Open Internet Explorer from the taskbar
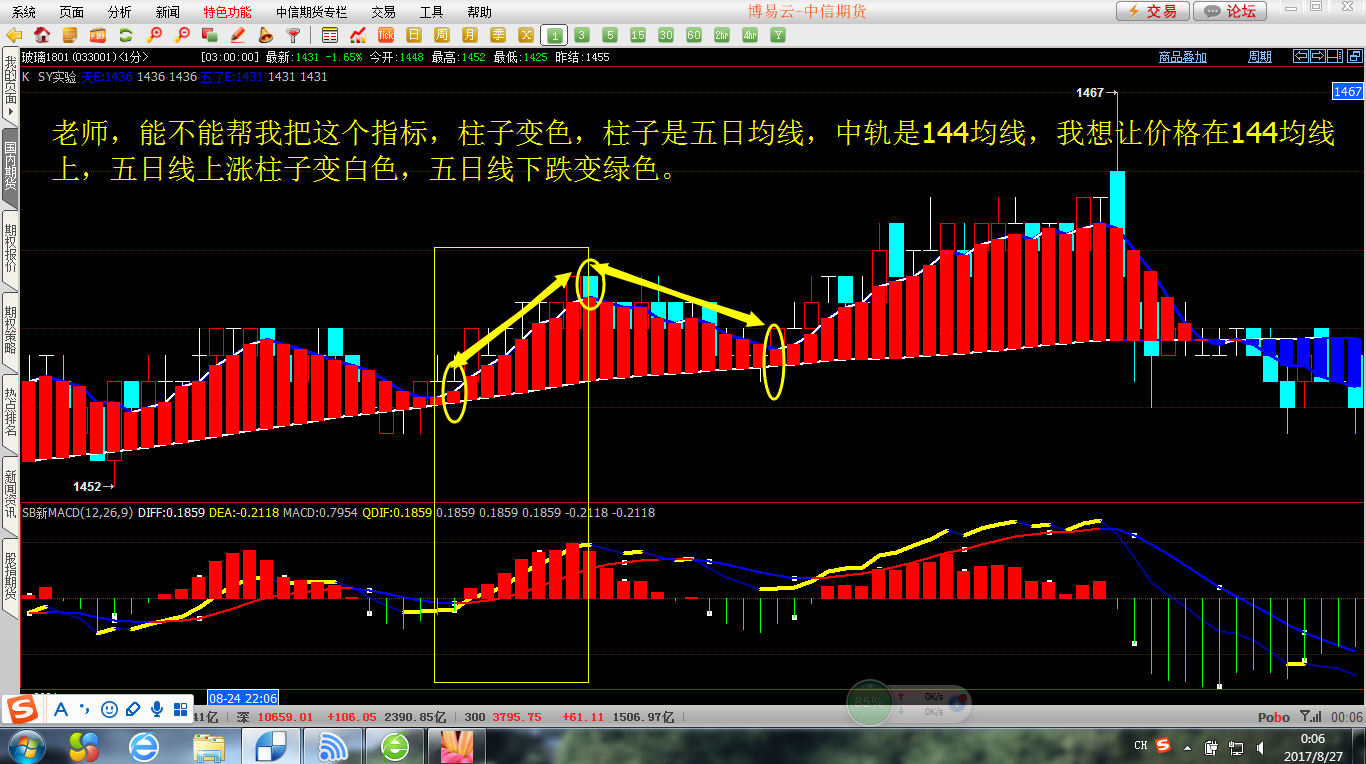 [145, 745]
